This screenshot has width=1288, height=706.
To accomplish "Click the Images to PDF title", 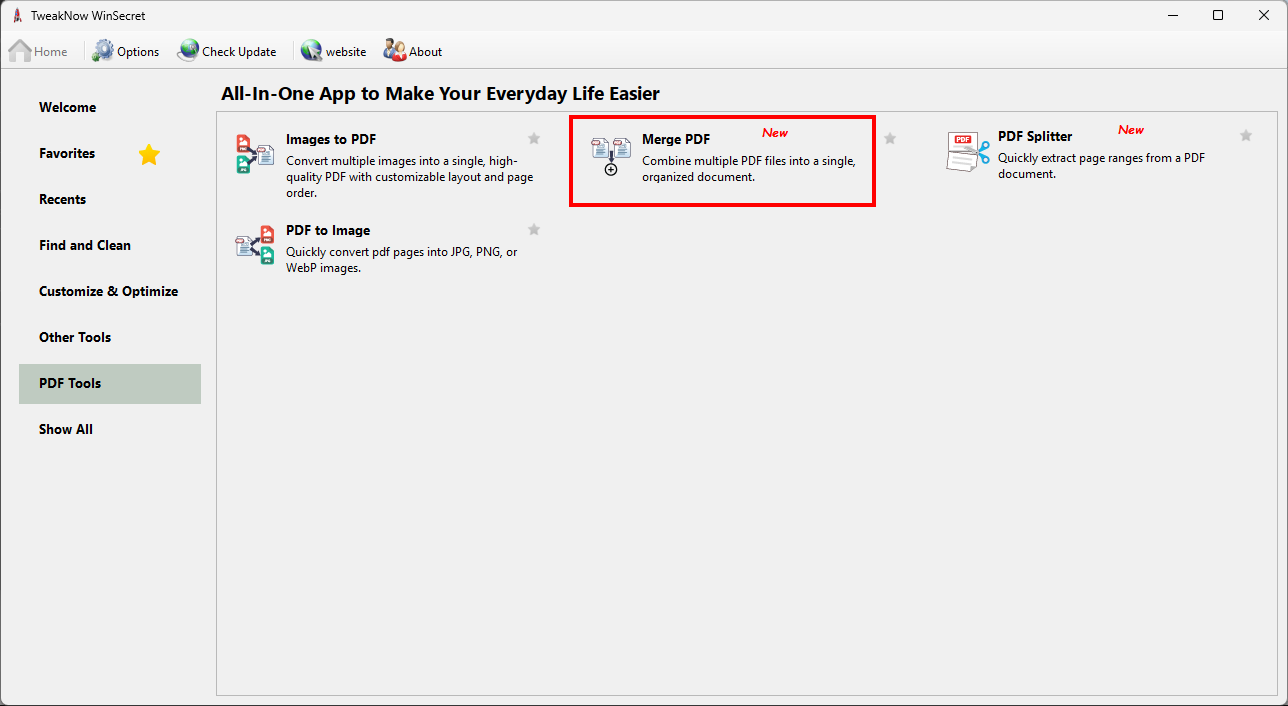I will [331, 139].
